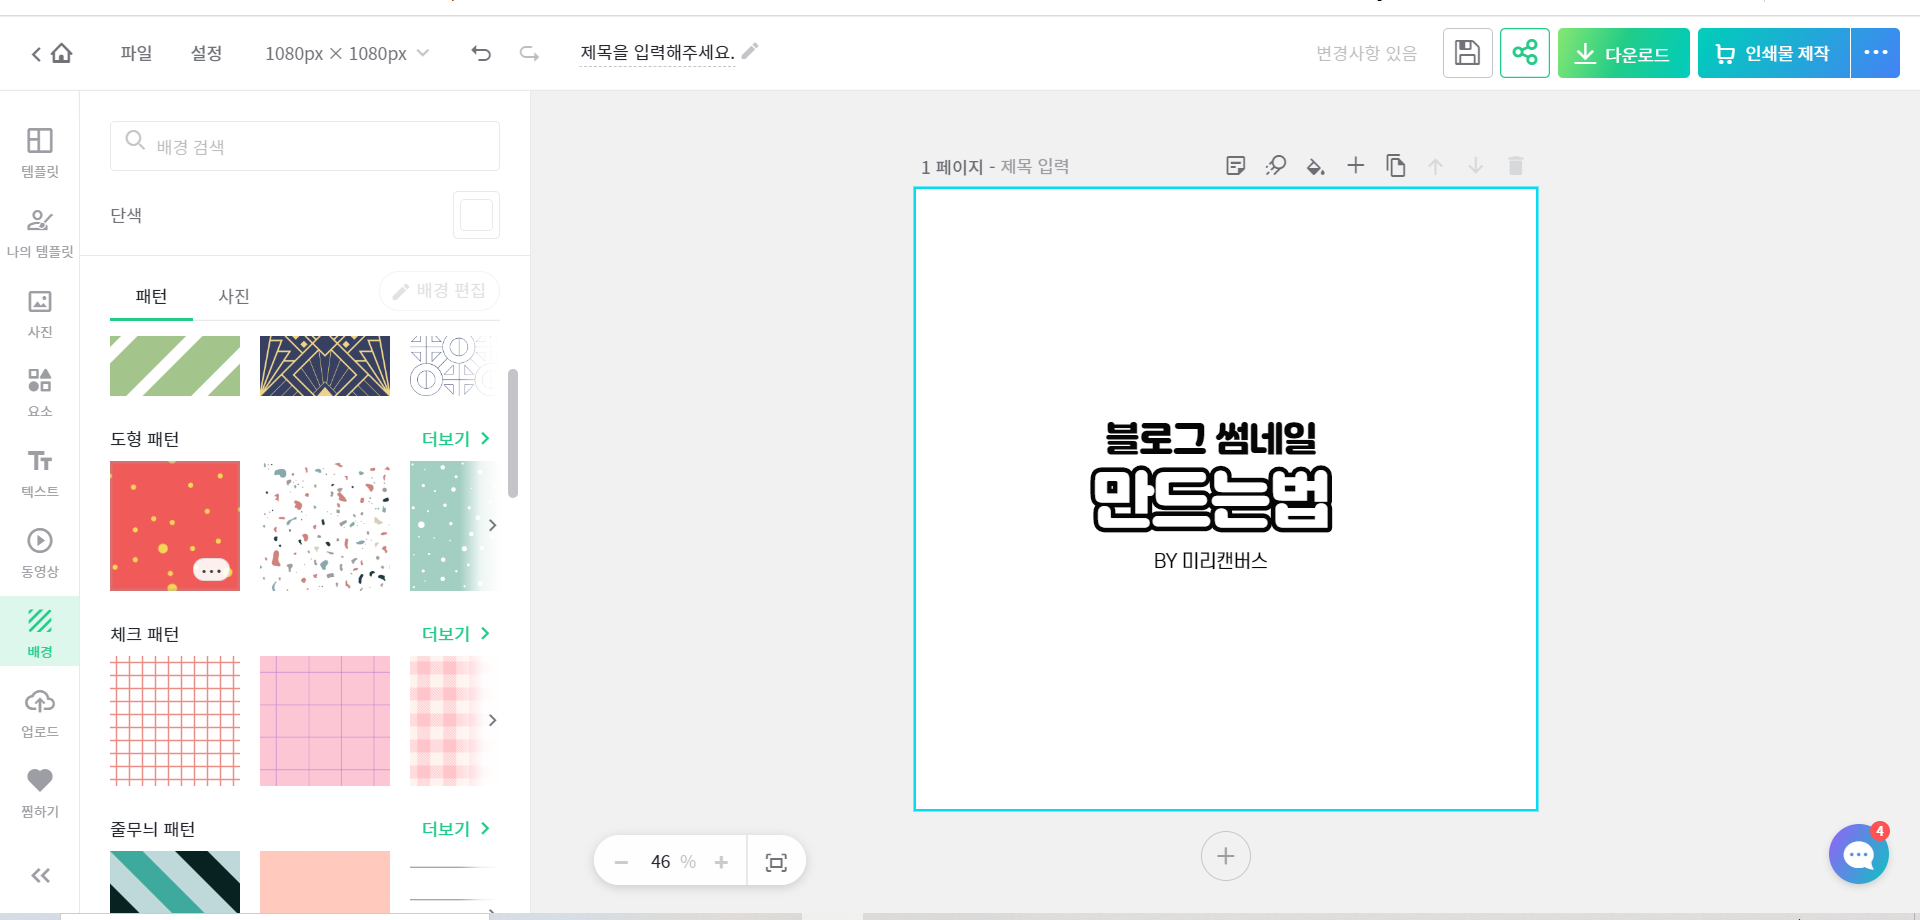The width and height of the screenshot is (1920, 920).
Task: Open the chat support bubble
Action: 1858,854
